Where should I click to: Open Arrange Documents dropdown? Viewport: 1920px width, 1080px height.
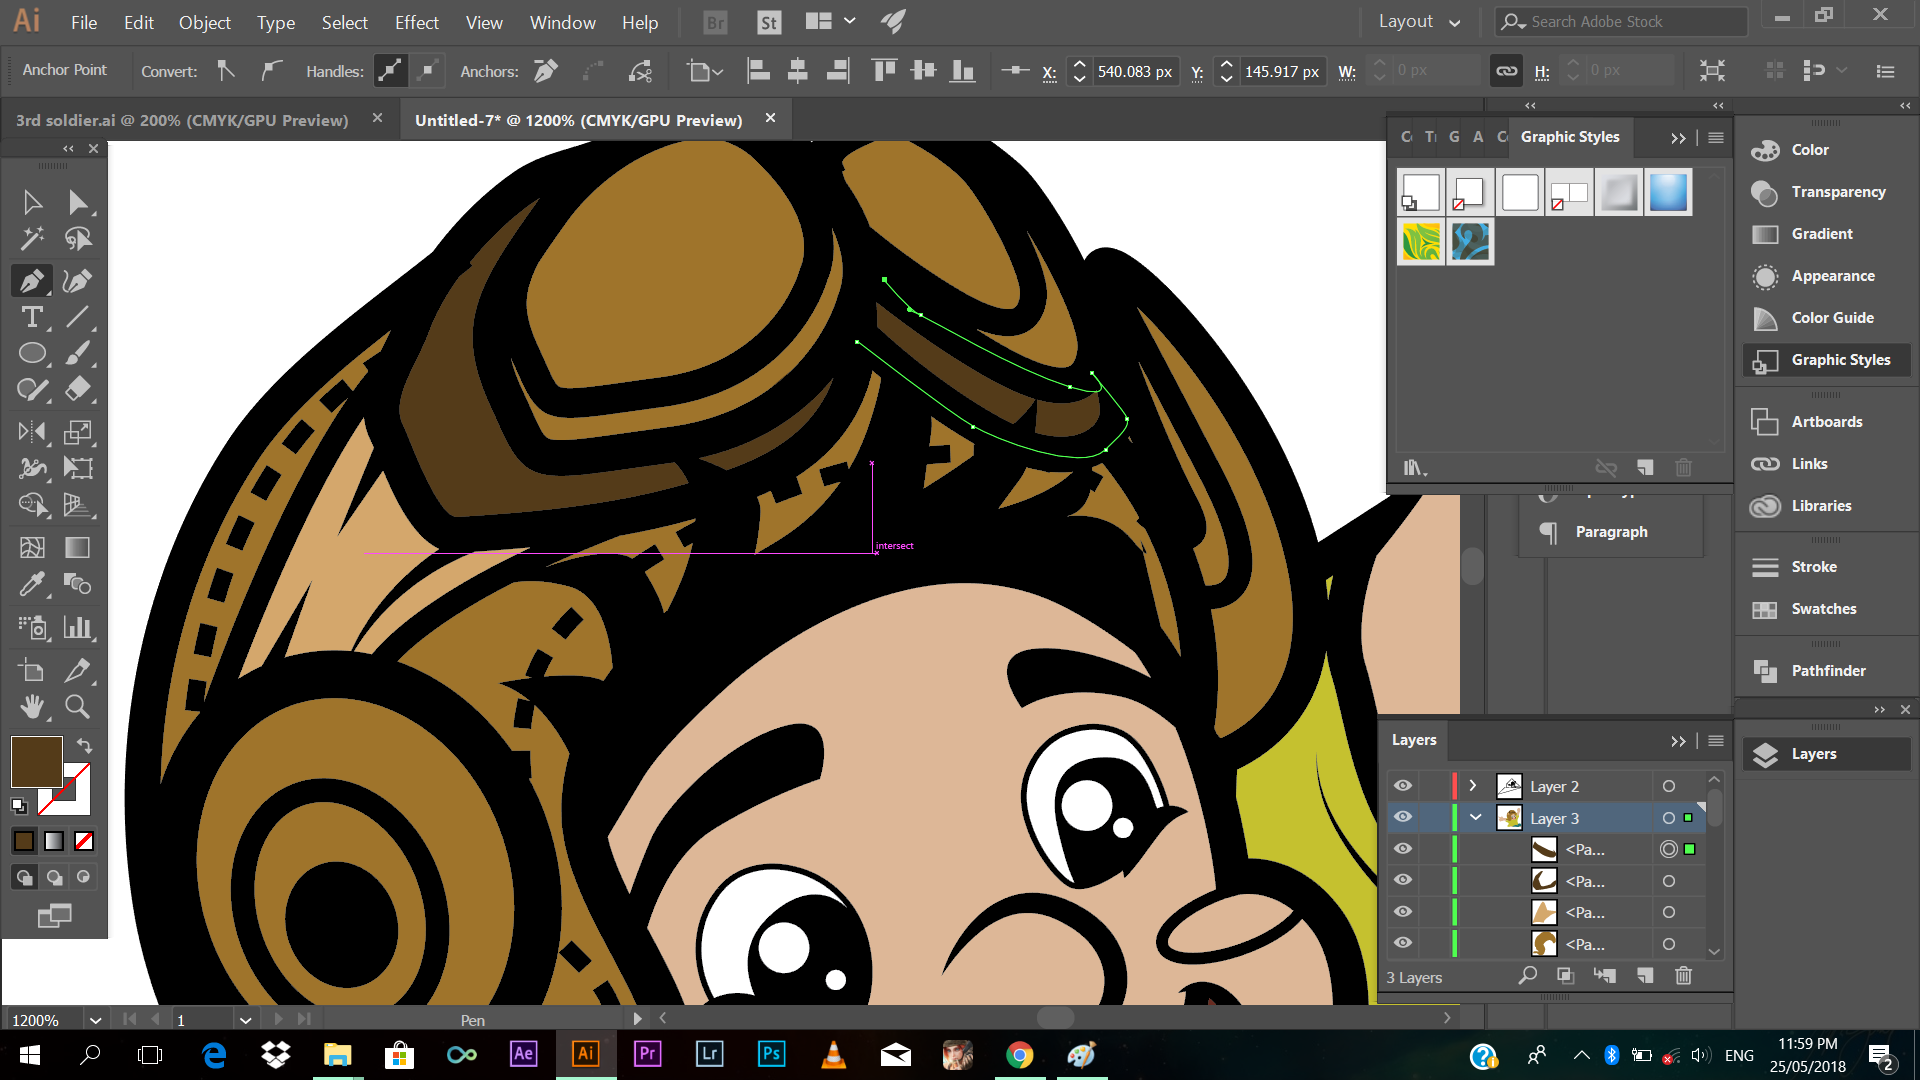[x=830, y=21]
